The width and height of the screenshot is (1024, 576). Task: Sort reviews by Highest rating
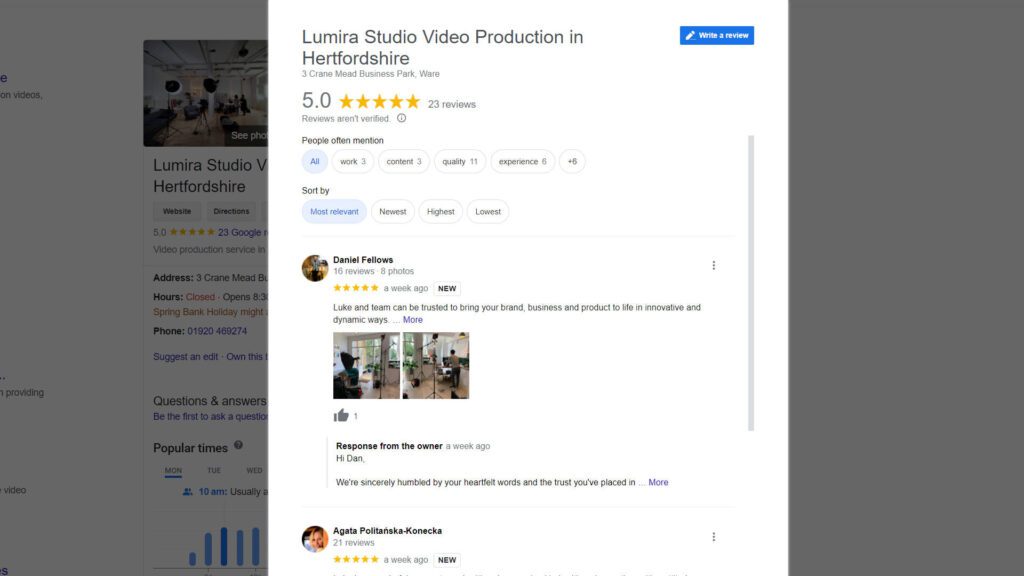[x=440, y=212]
